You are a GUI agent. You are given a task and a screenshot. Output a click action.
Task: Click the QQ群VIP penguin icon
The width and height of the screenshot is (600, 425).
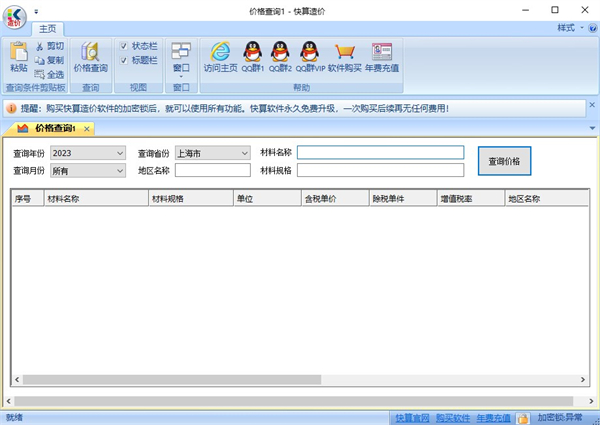point(310,52)
